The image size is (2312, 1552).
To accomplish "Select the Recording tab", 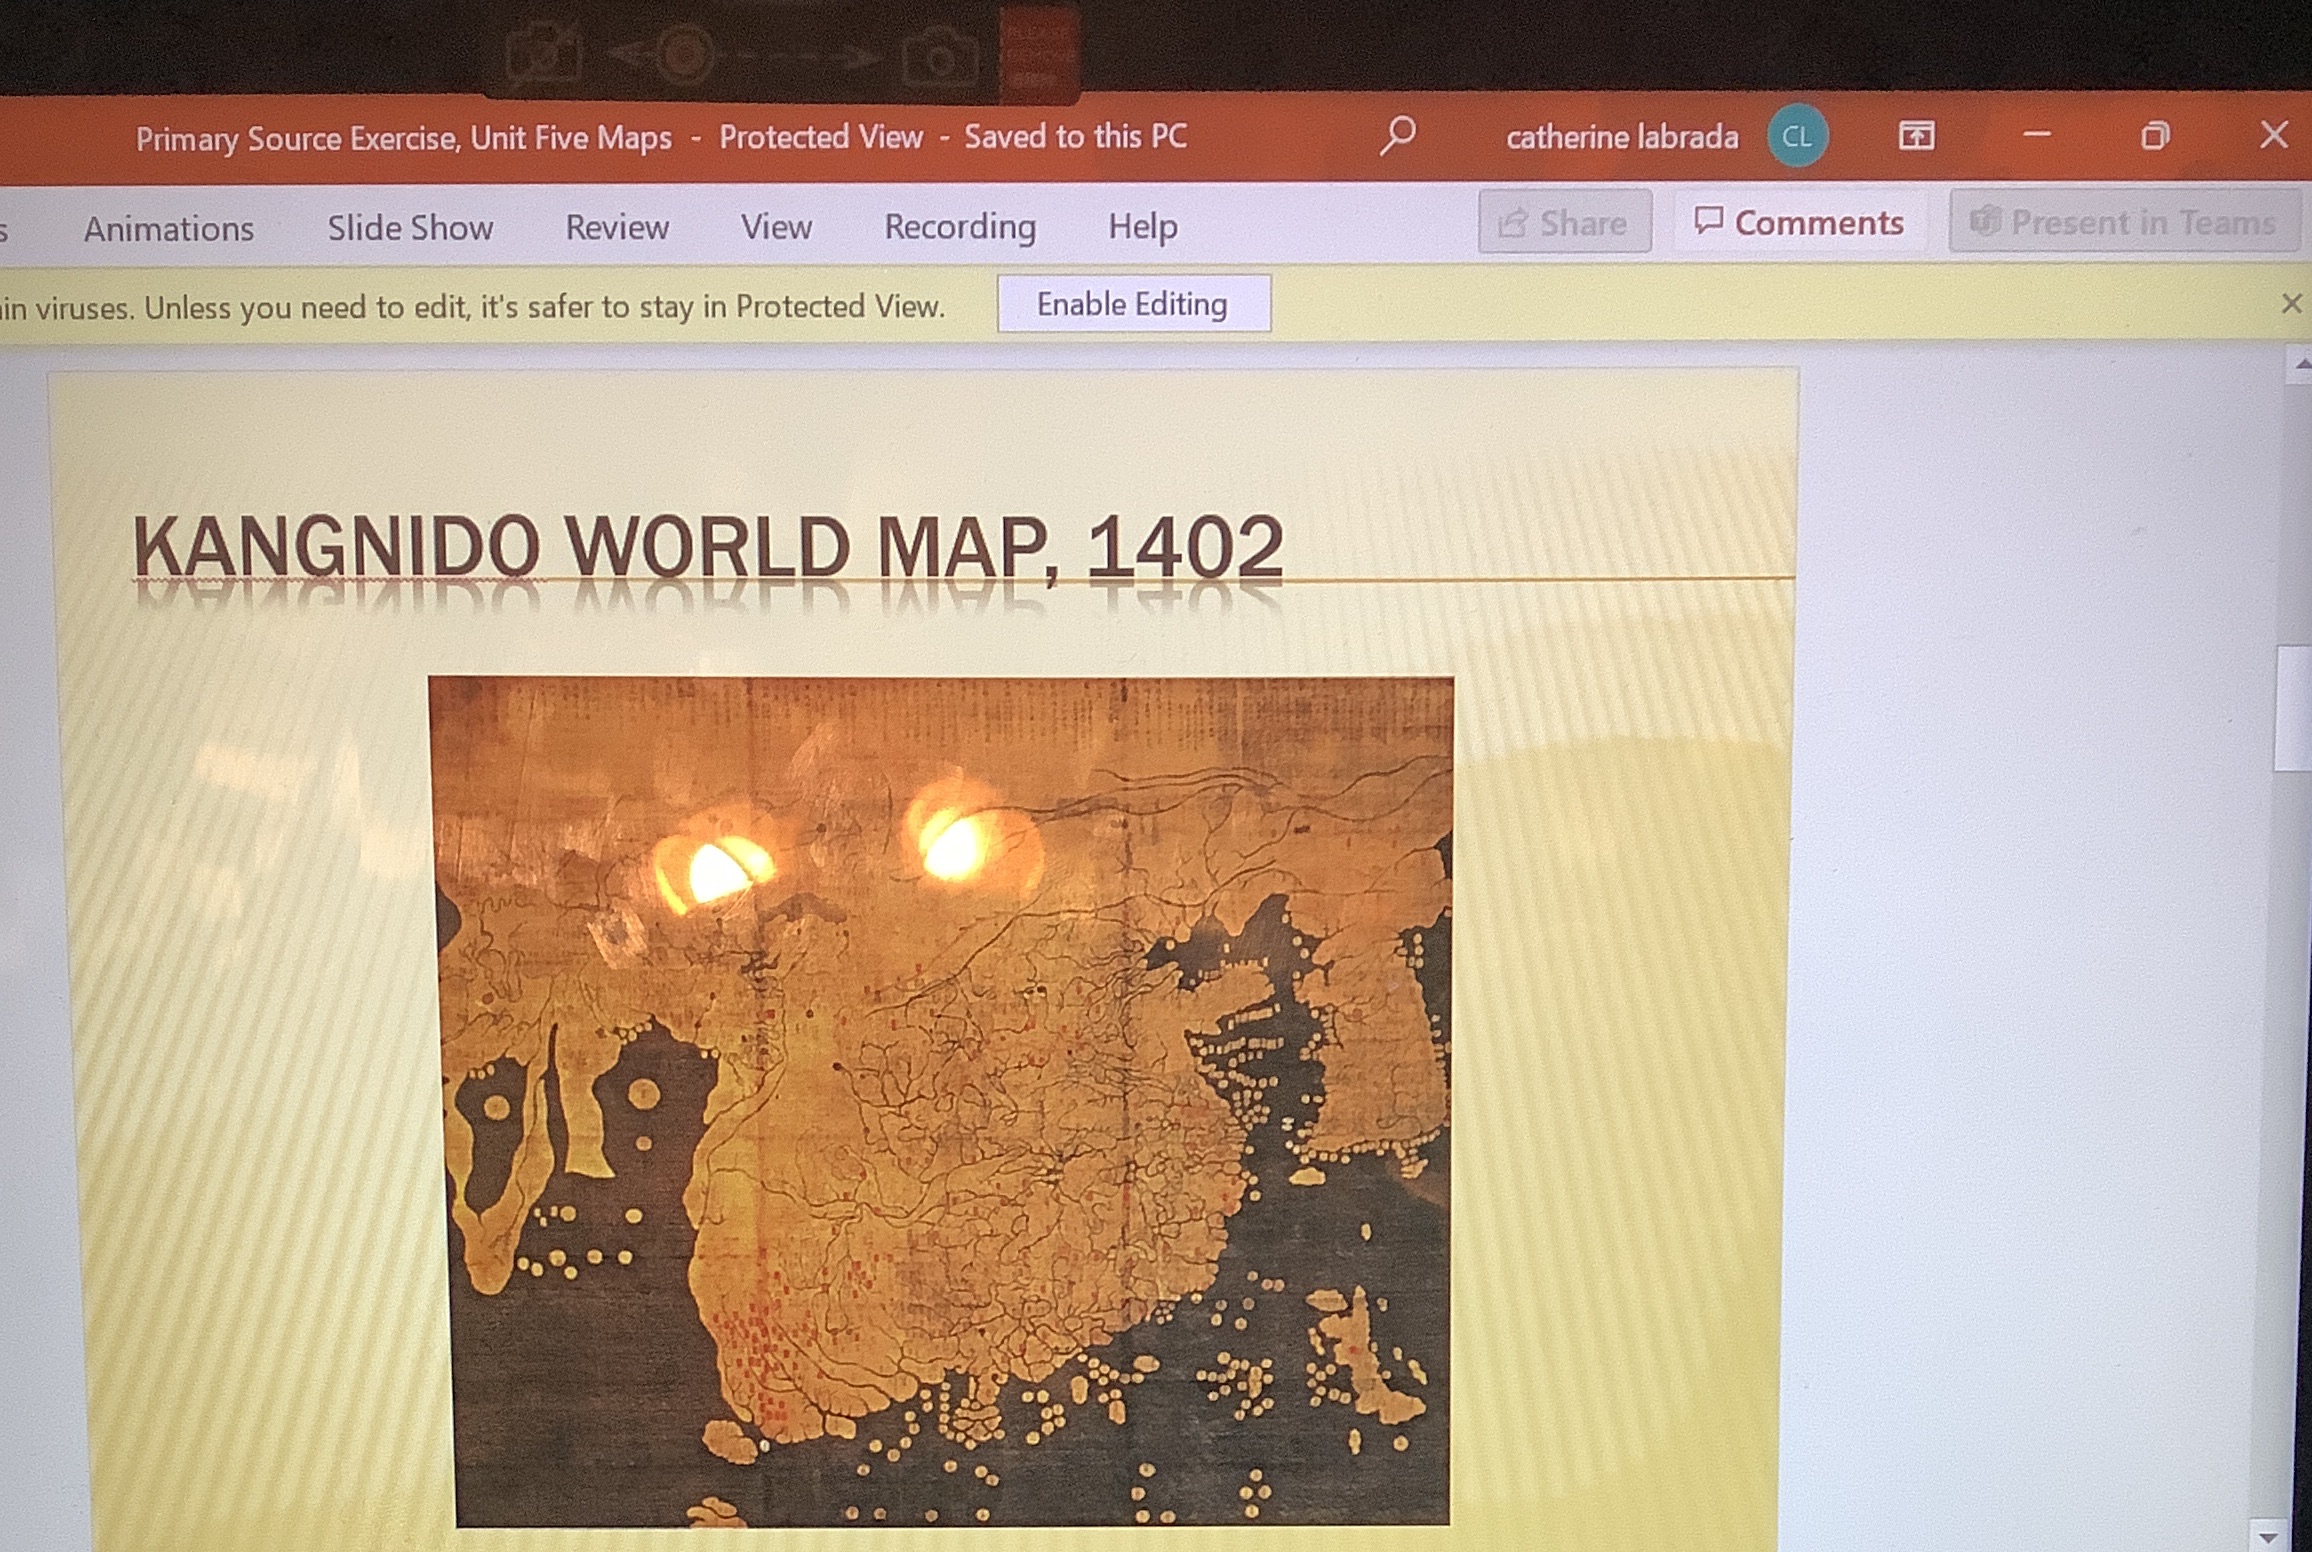I will click(x=961, y=227).
